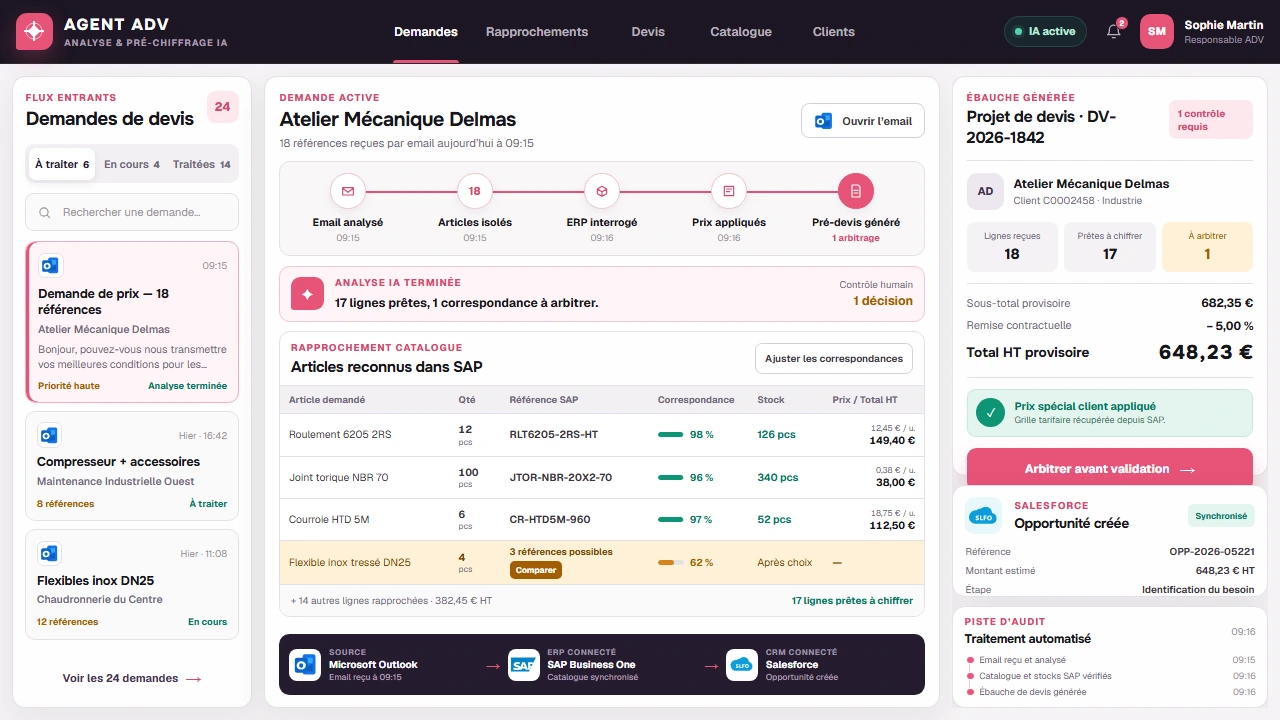This screenshot has height=720, width=1280.
Task: Click Outlook icon on 09:15 request card
Action: click(50, 266)
